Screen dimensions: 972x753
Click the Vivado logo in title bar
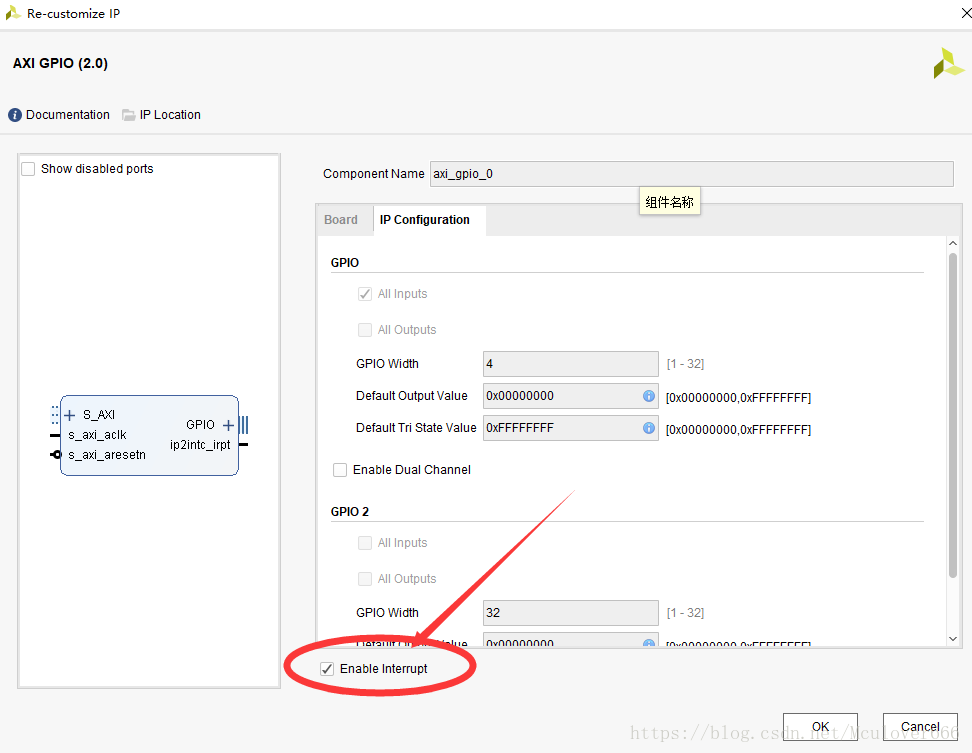point(12,13)
